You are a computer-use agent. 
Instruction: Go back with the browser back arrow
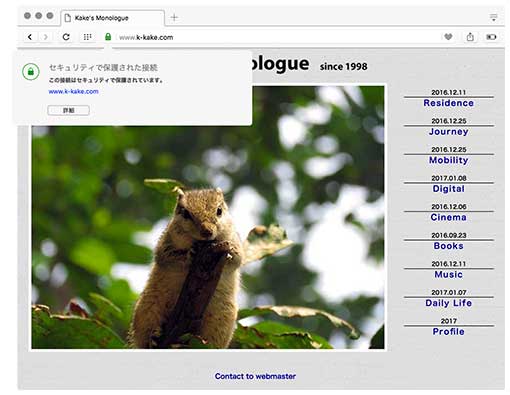(30, 37)
